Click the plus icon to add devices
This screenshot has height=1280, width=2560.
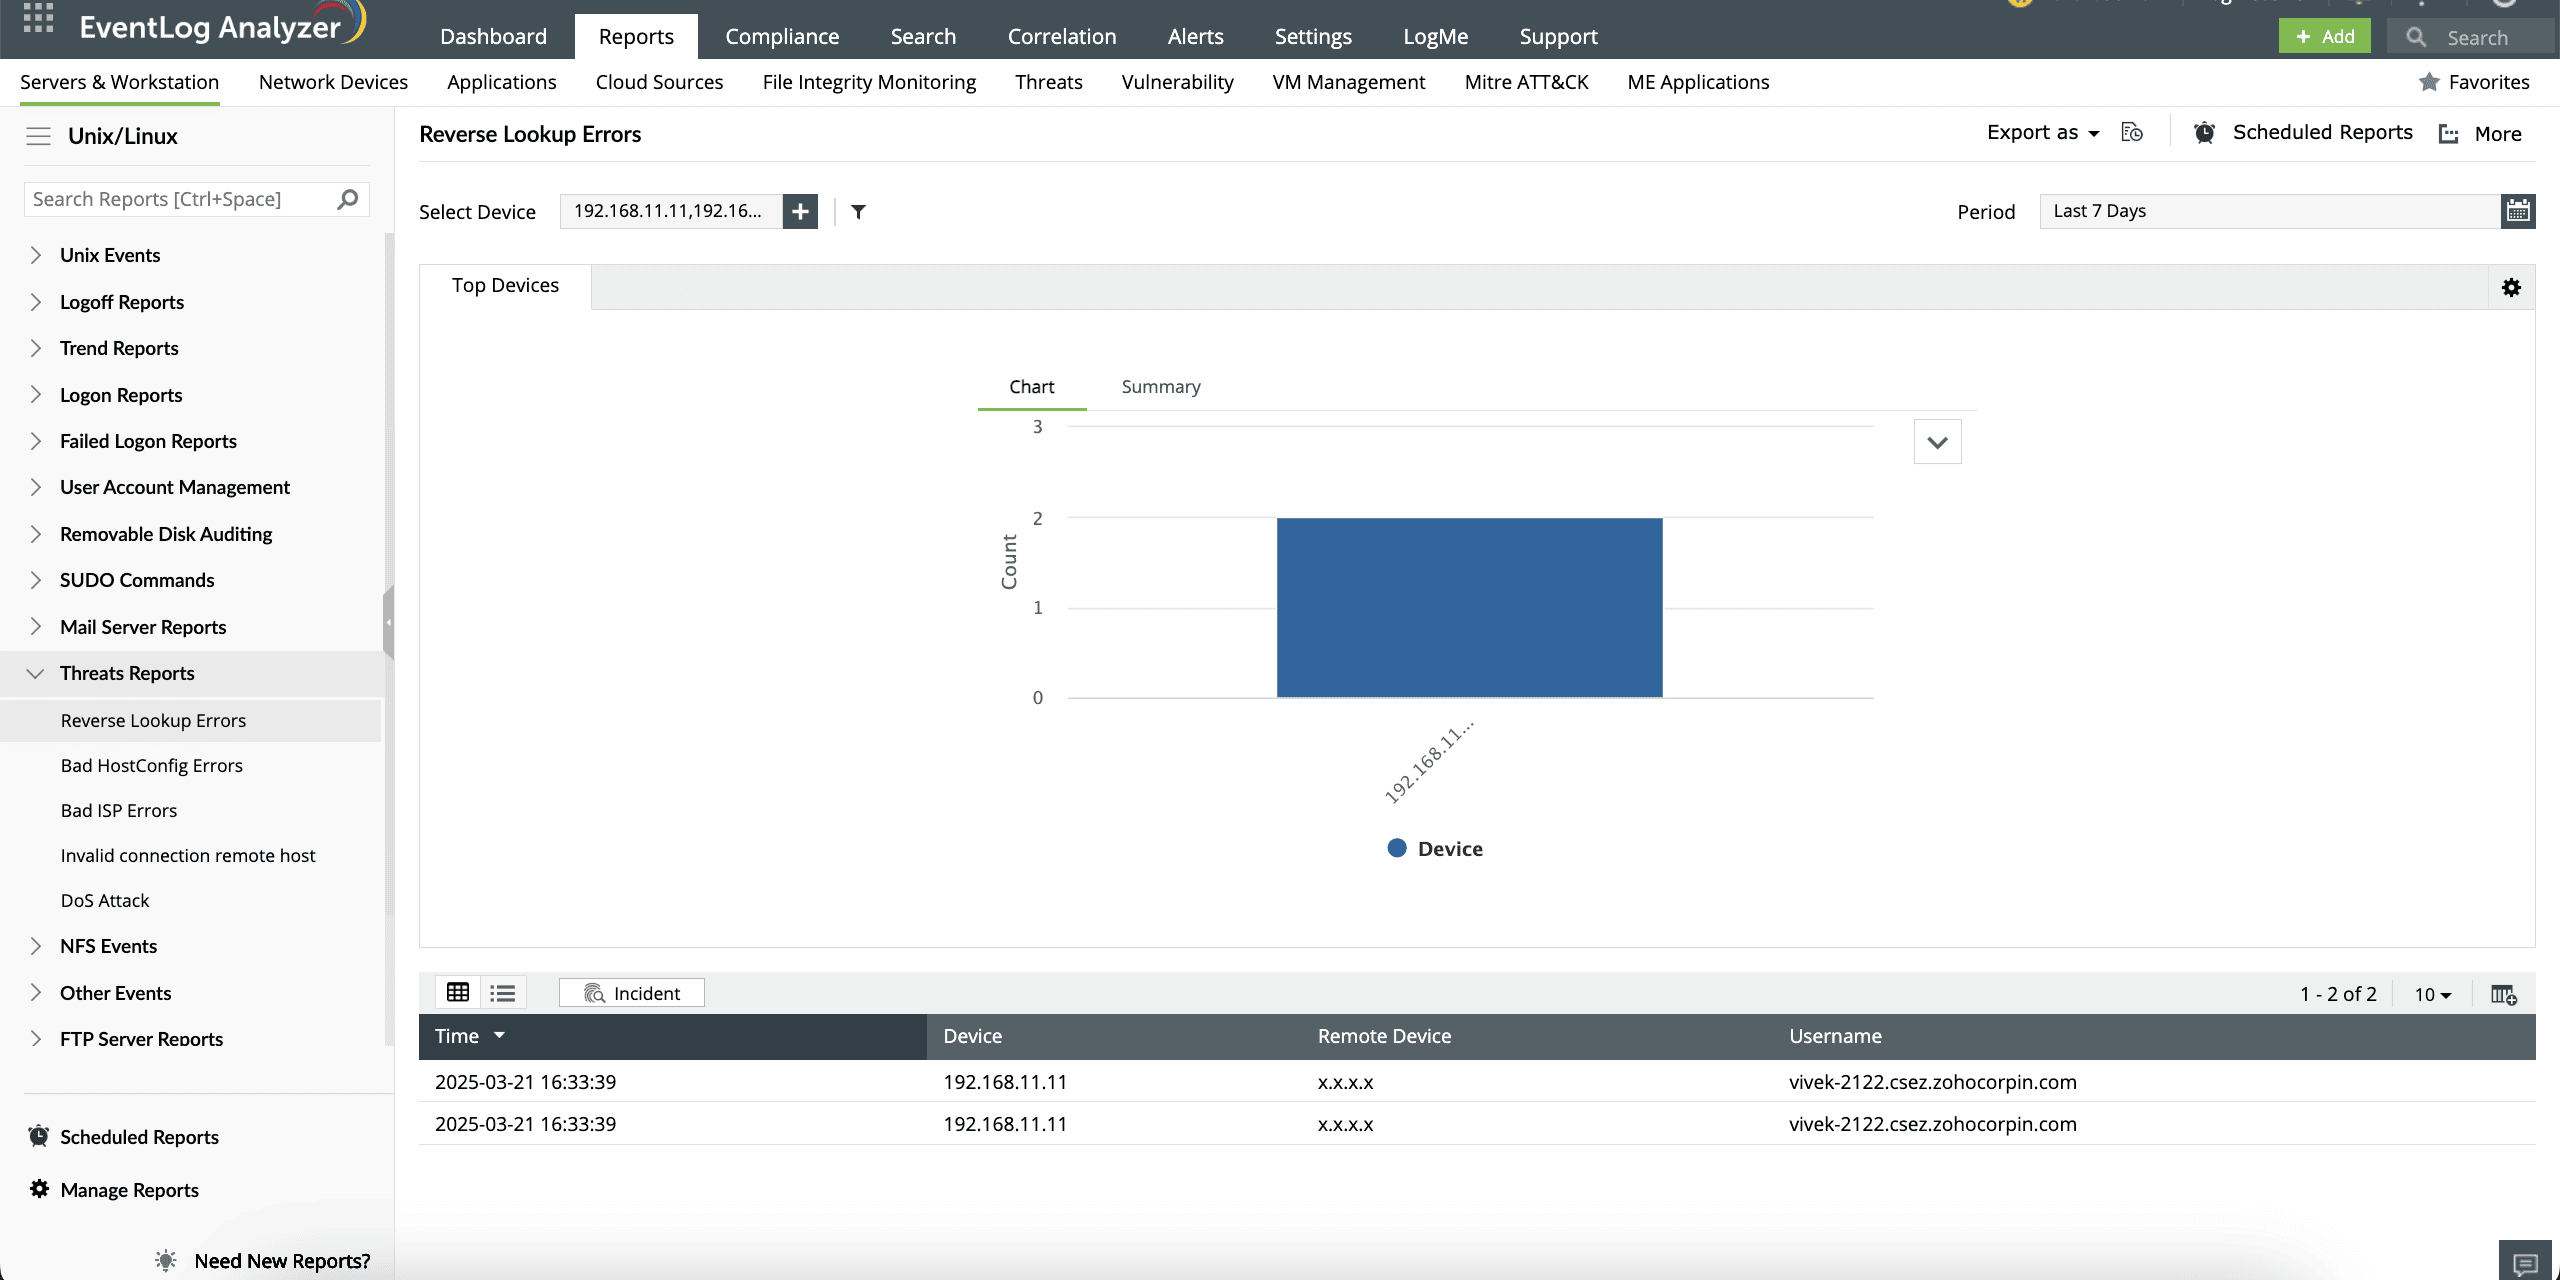[800, 211]
